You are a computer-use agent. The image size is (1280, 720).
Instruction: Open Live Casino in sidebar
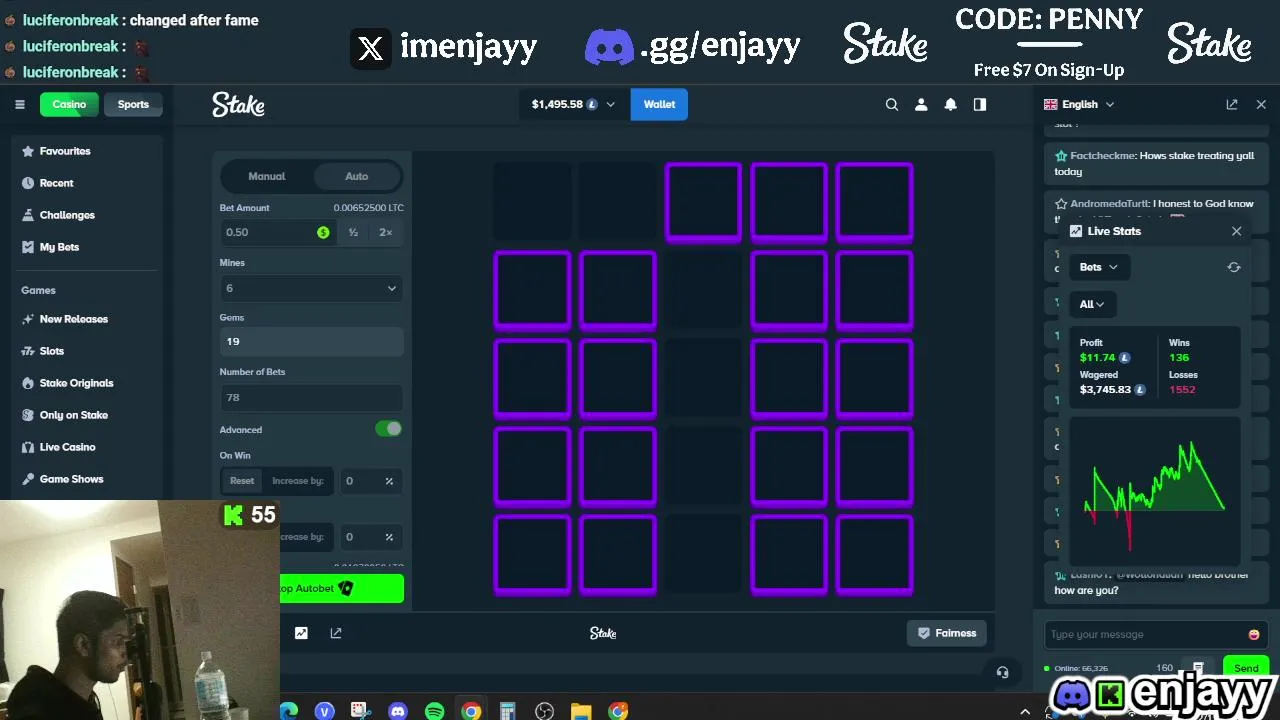pos(67,447)
